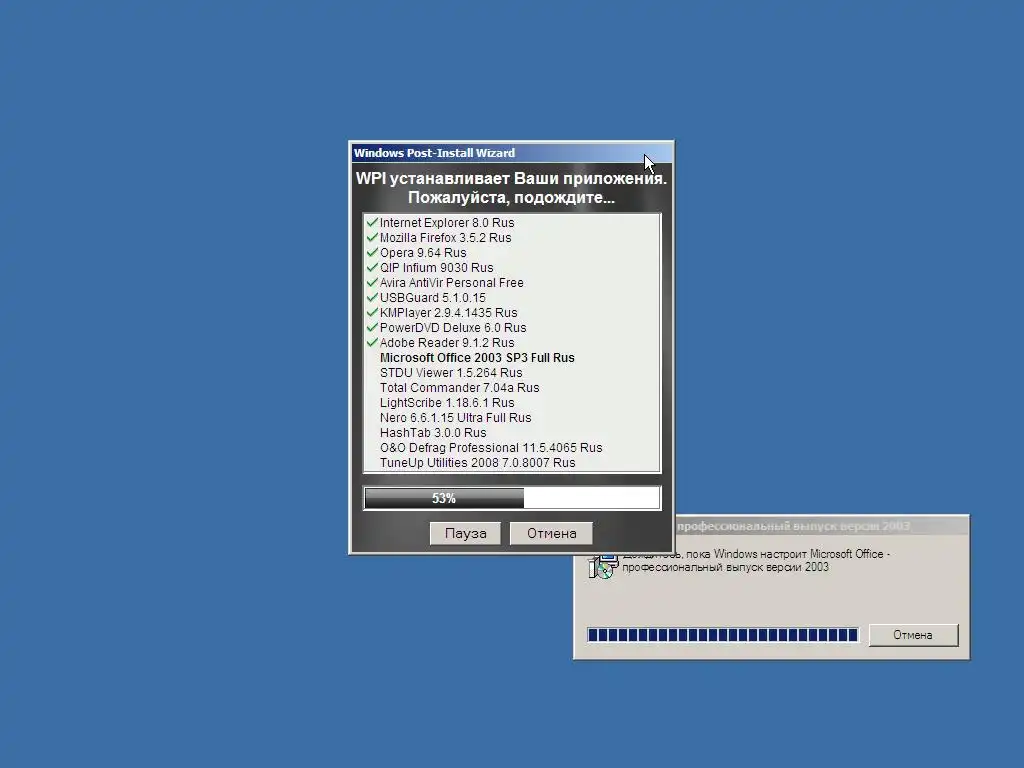Viewport: 1024px width, 768px height.
Task: Select PowerDVD Deluxe 6.0 Rus entry
Action: (453, 328)
